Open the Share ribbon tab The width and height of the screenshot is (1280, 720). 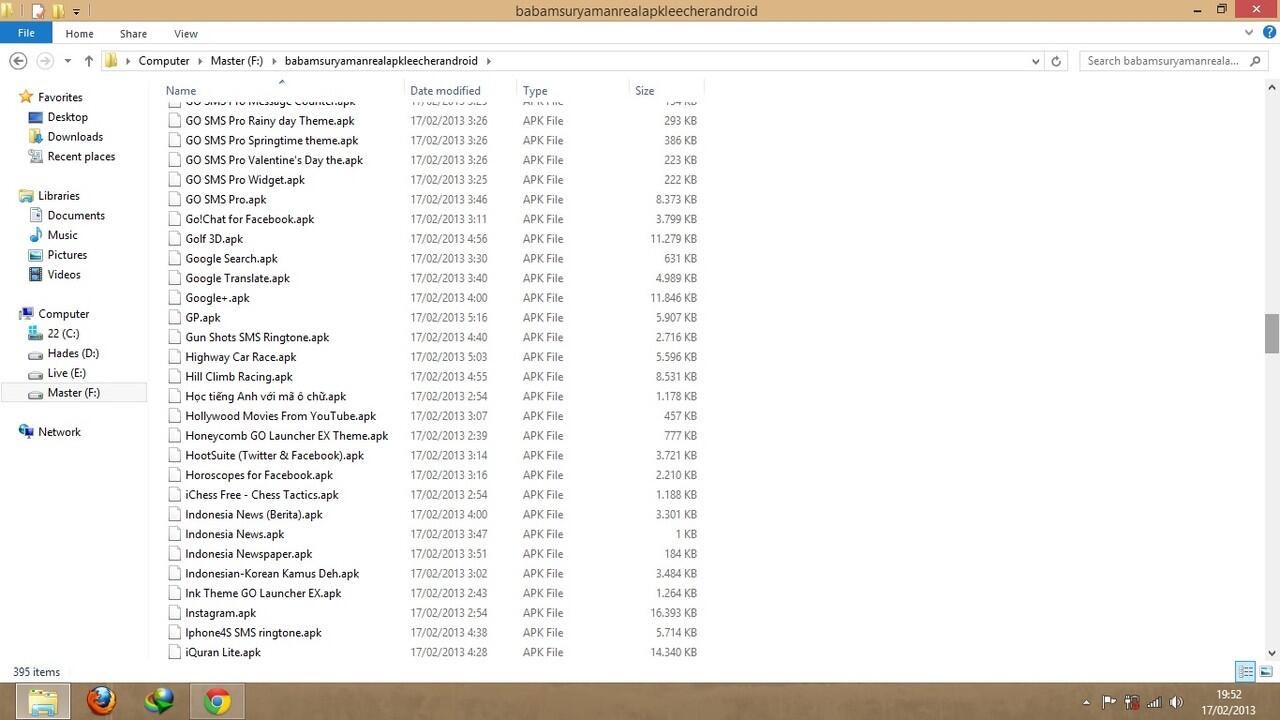[133, 34]
